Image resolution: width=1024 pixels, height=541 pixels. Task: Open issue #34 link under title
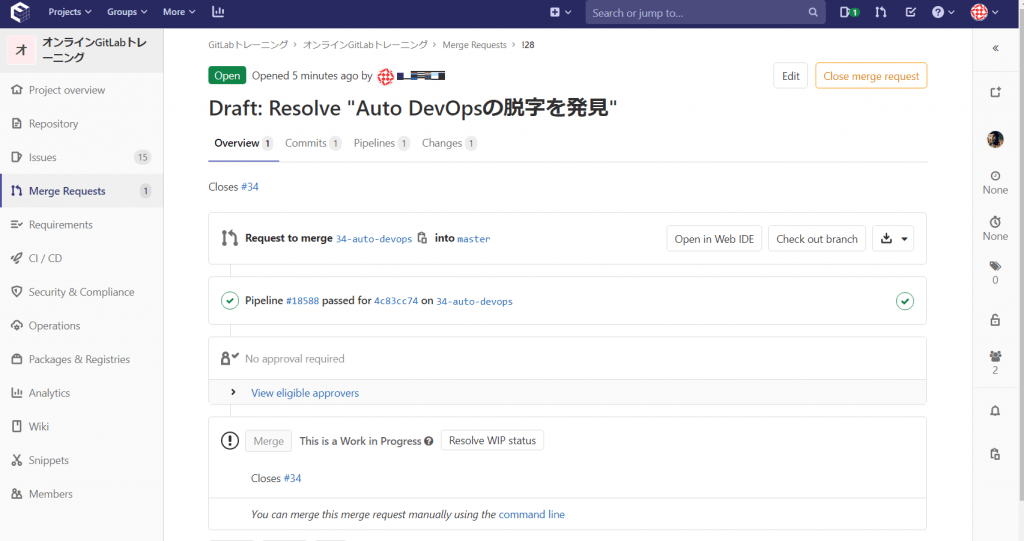[x=249, y=187]
